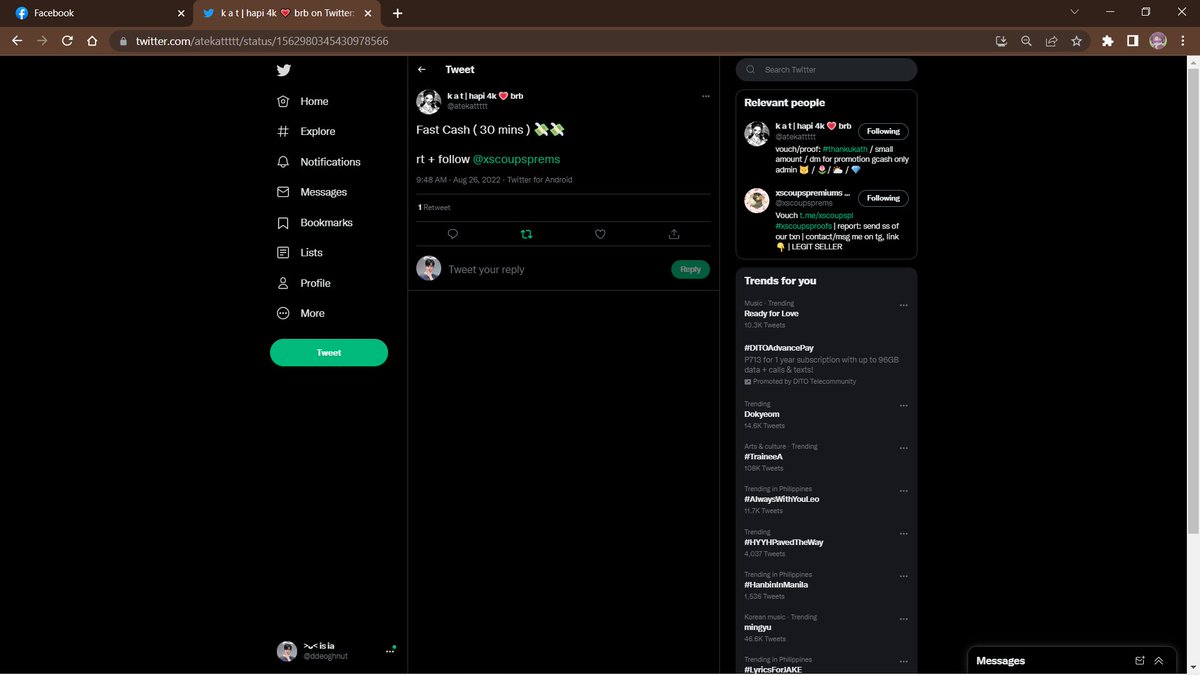Screen dimensions: 1200x675
Task: Open Messages in the sidebar
Action: tap(311, 192)
